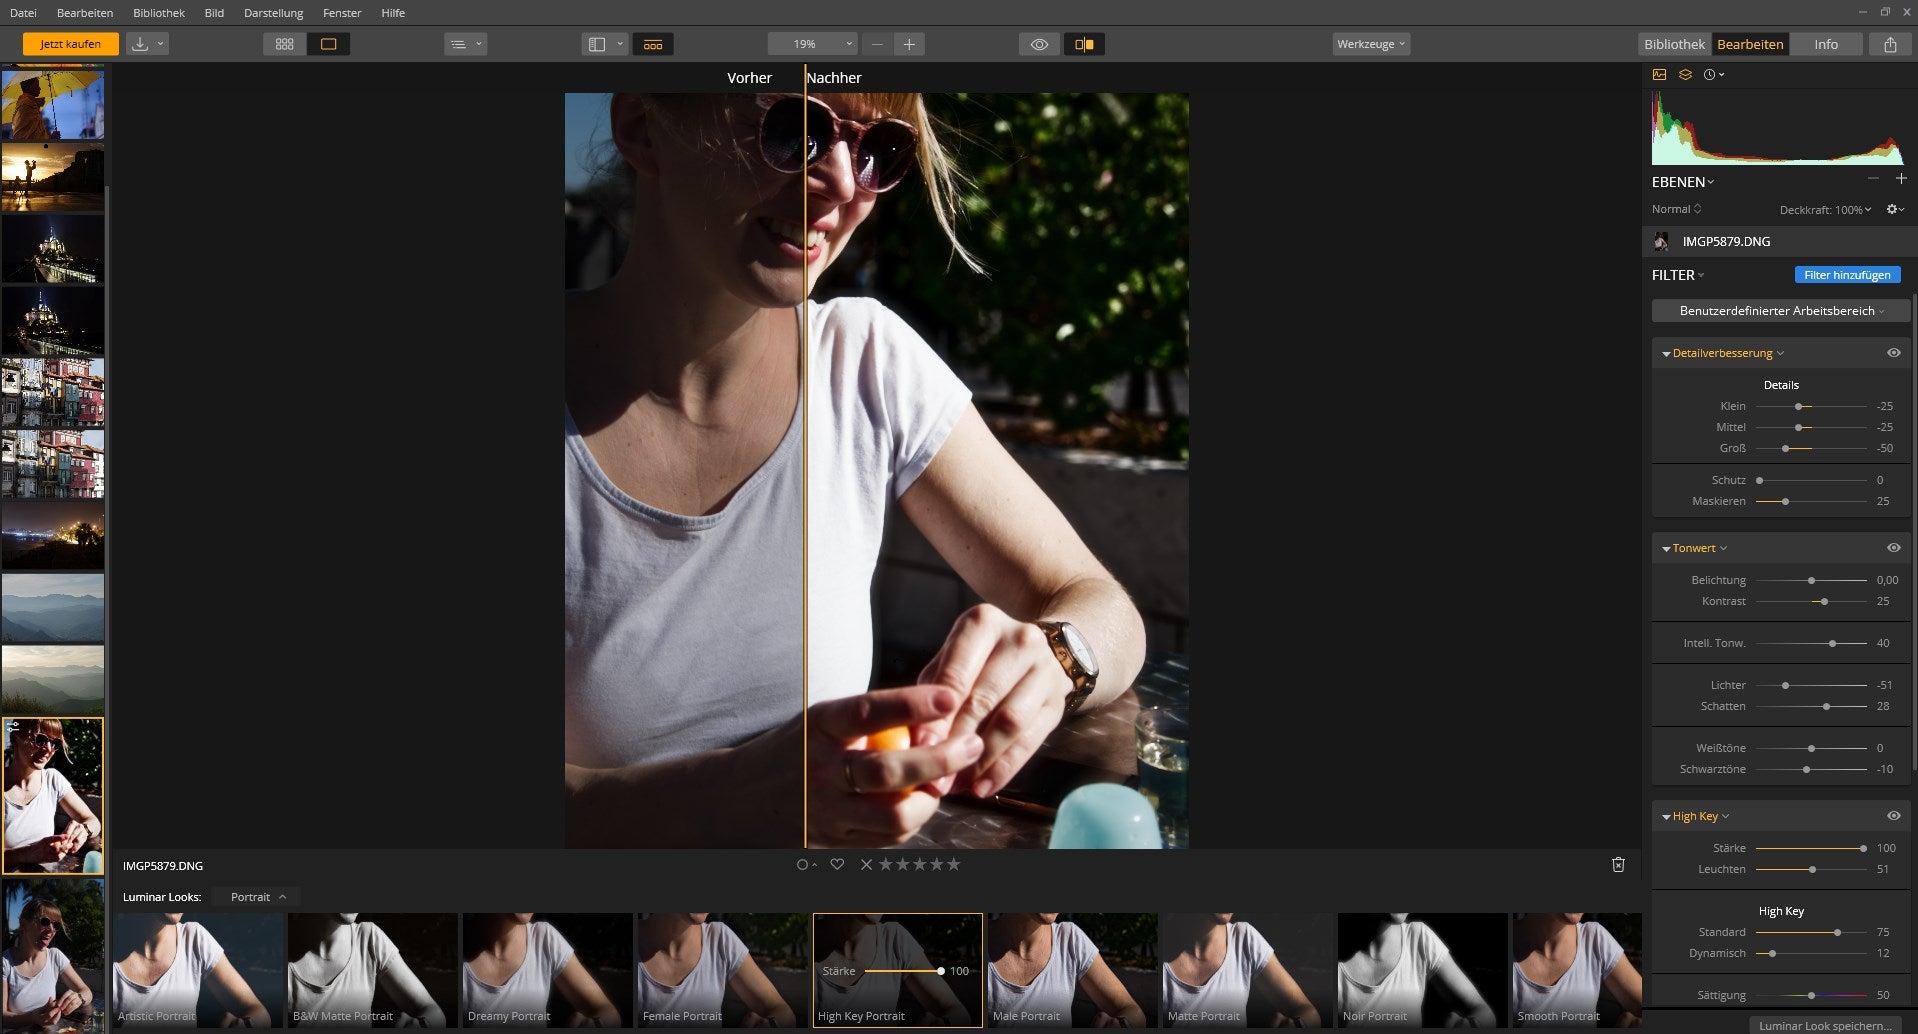Zoom in with the plus button

pyautogui.click(x=909, y=44)
